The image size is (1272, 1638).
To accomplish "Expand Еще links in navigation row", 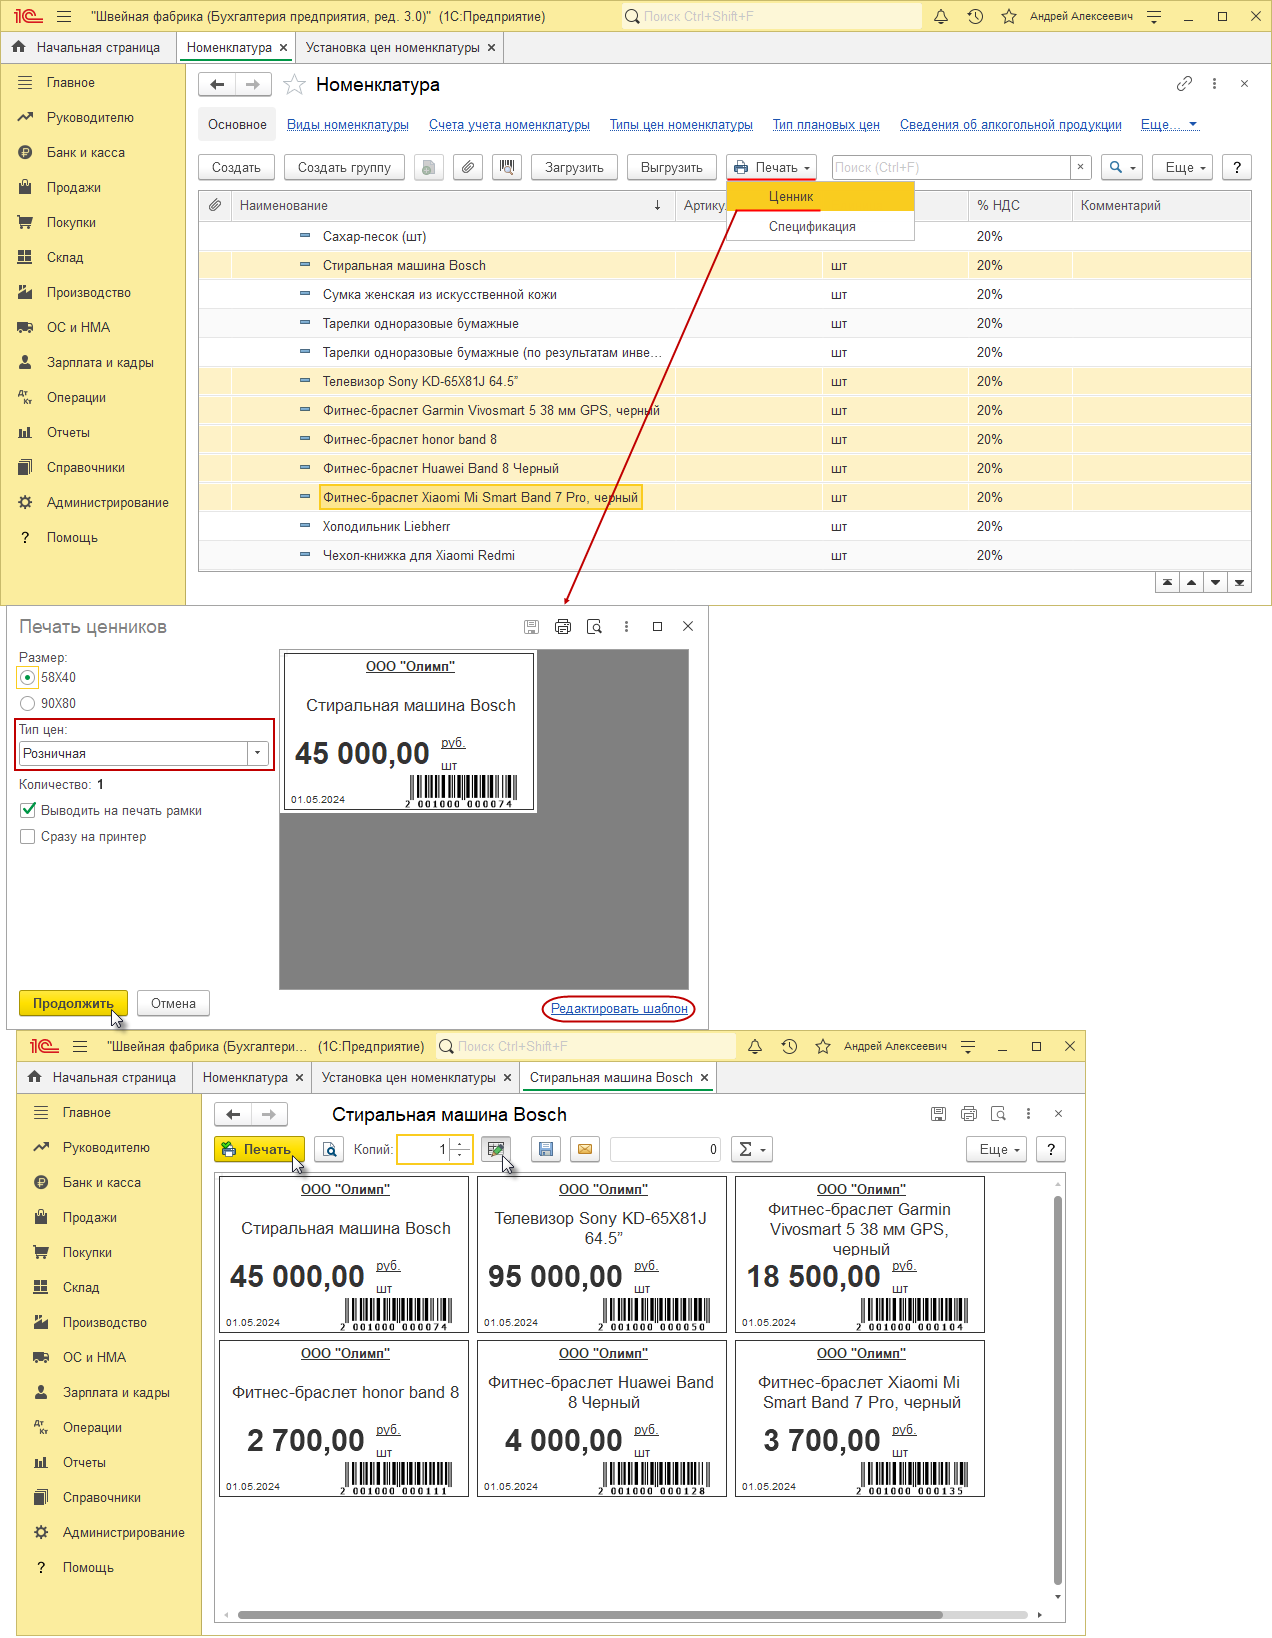I will tap(1169, 125).
